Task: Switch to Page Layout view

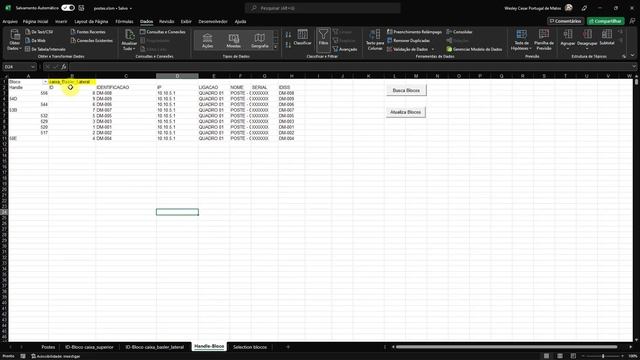Action: tap(560, 356)
